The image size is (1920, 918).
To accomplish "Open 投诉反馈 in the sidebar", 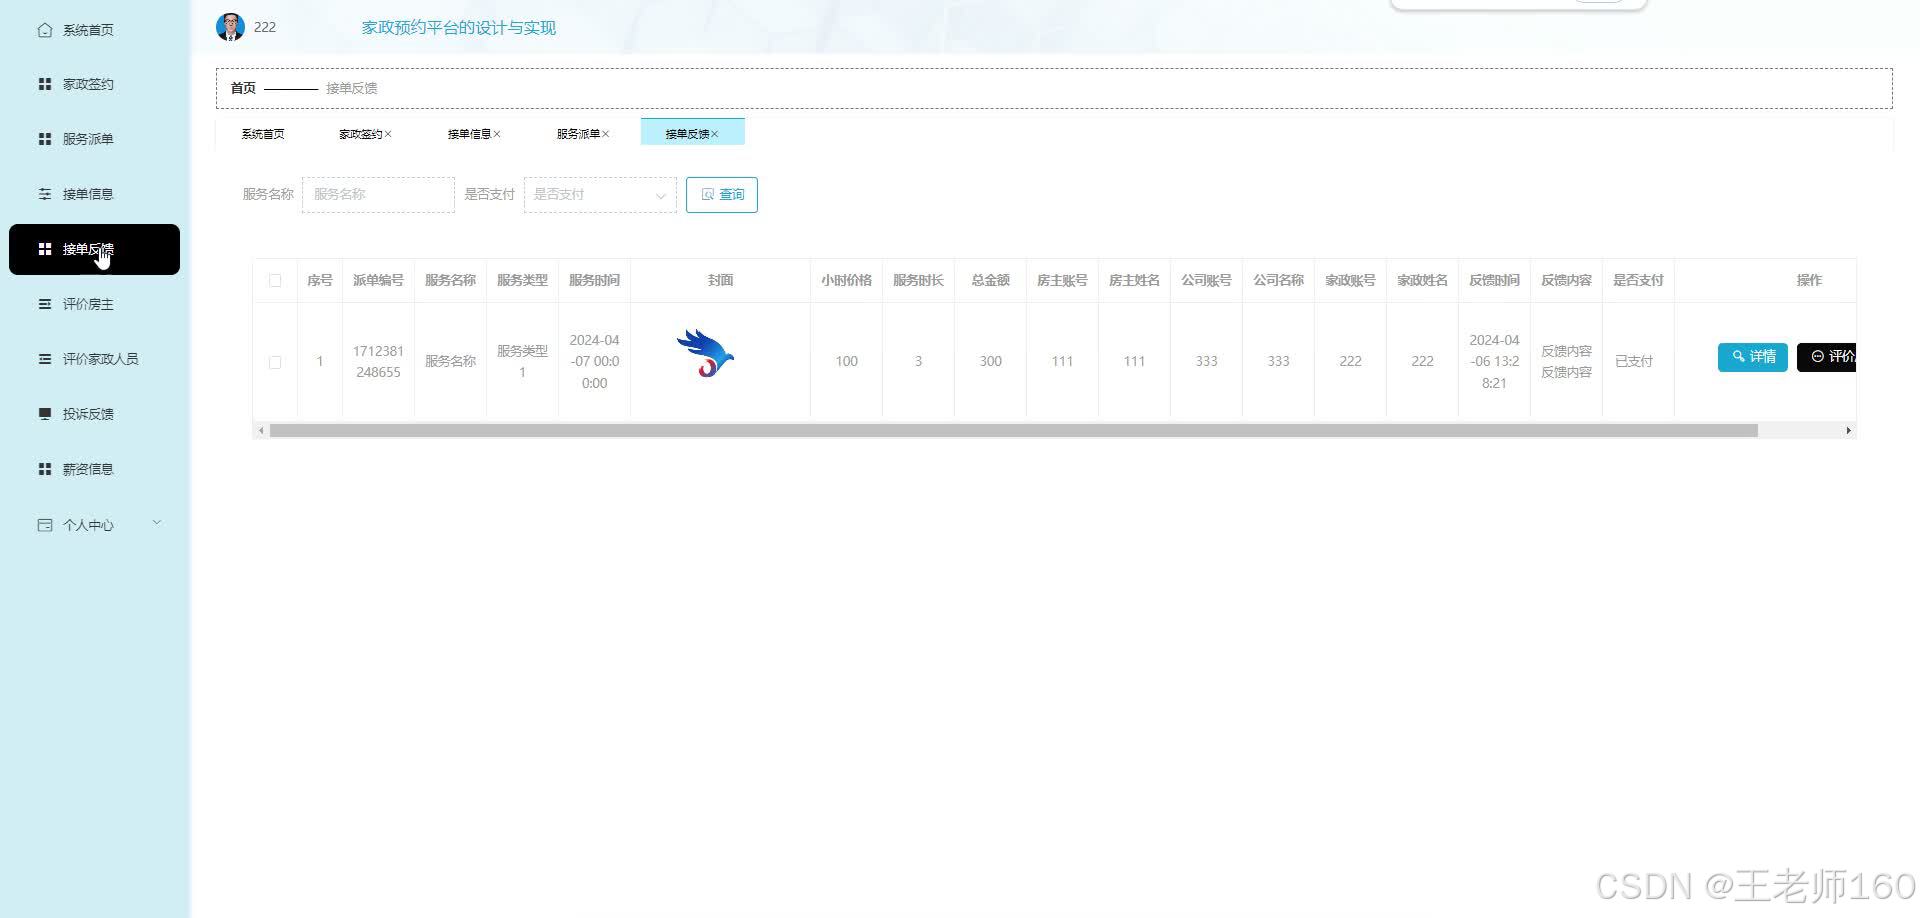I will pos(88,414).
